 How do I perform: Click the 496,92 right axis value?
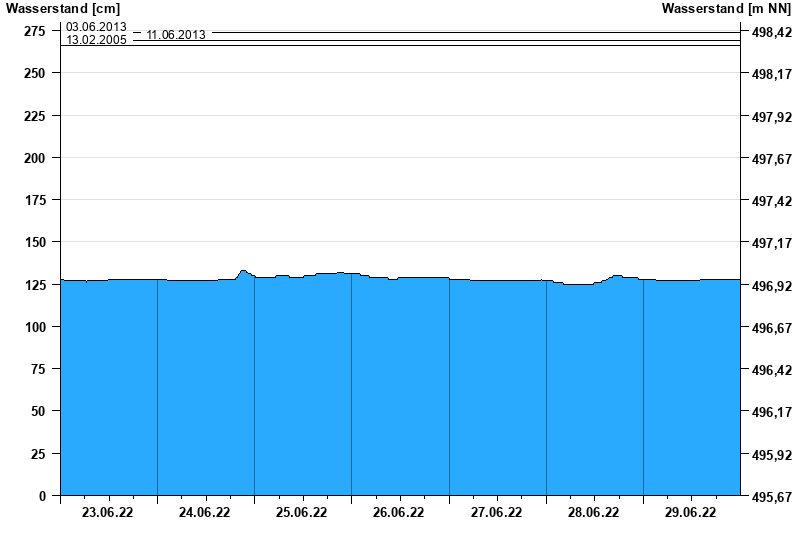click(x=771, y=286)
